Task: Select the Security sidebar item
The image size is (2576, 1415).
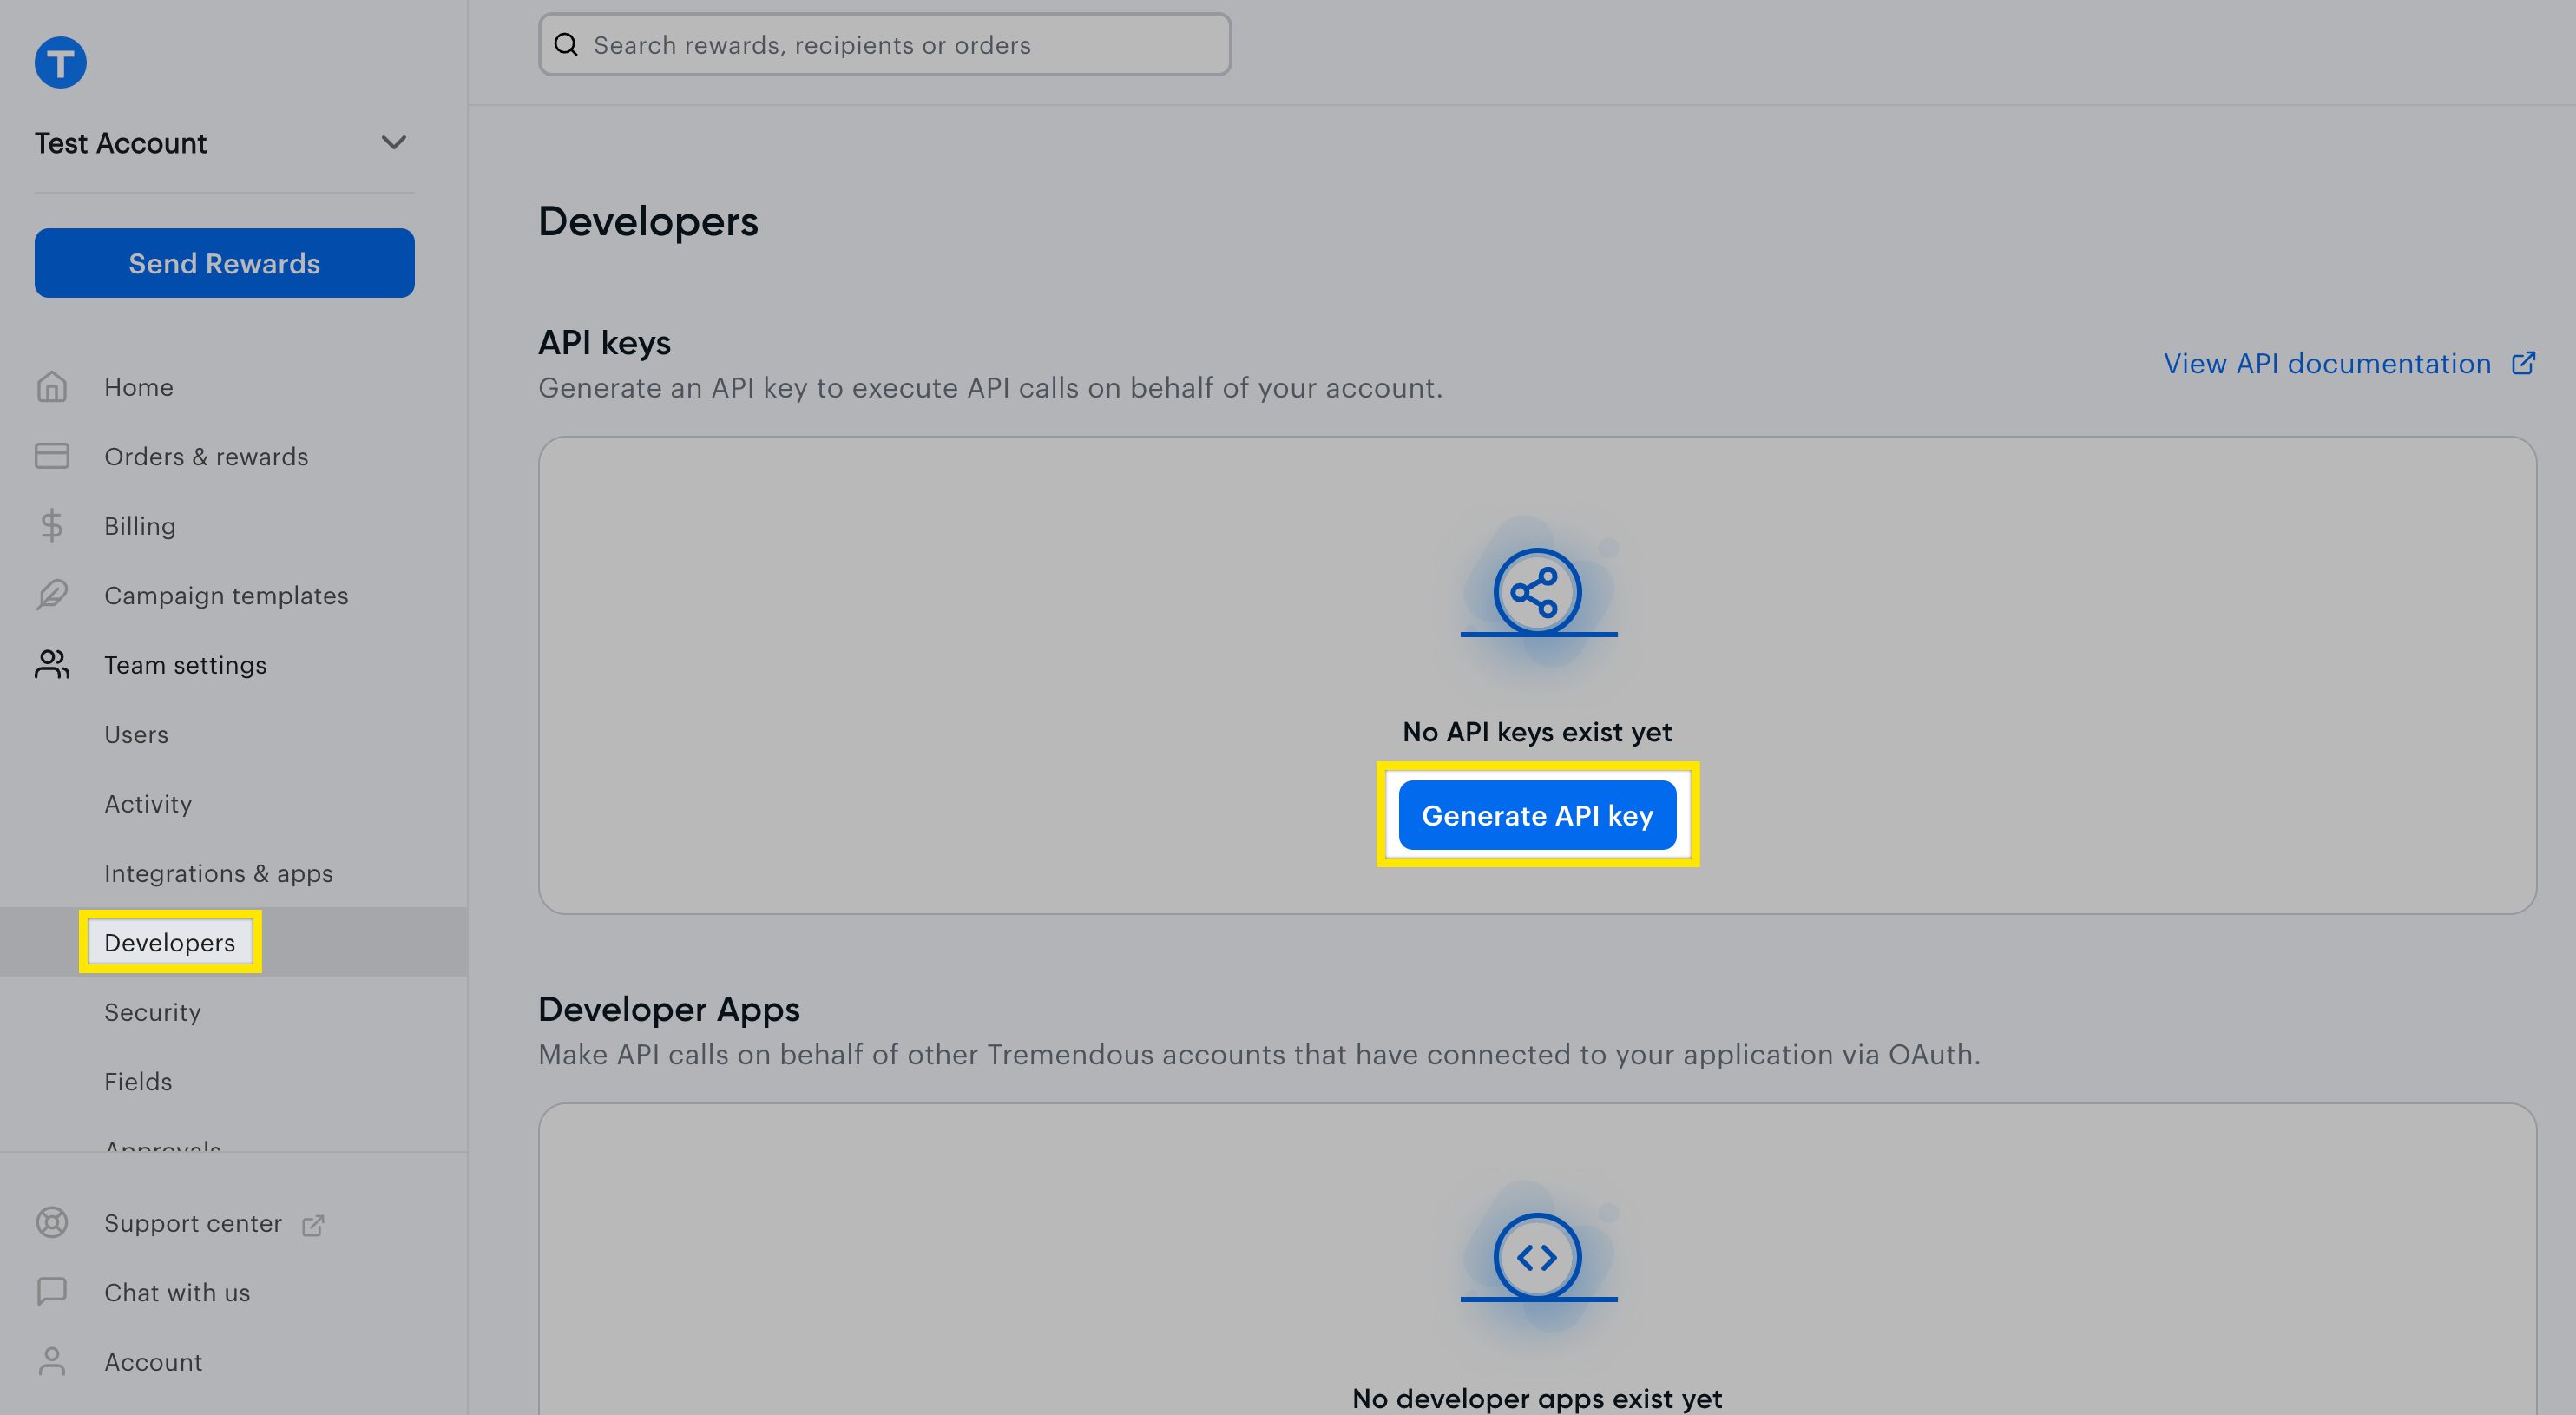Action: [152, 1012]
